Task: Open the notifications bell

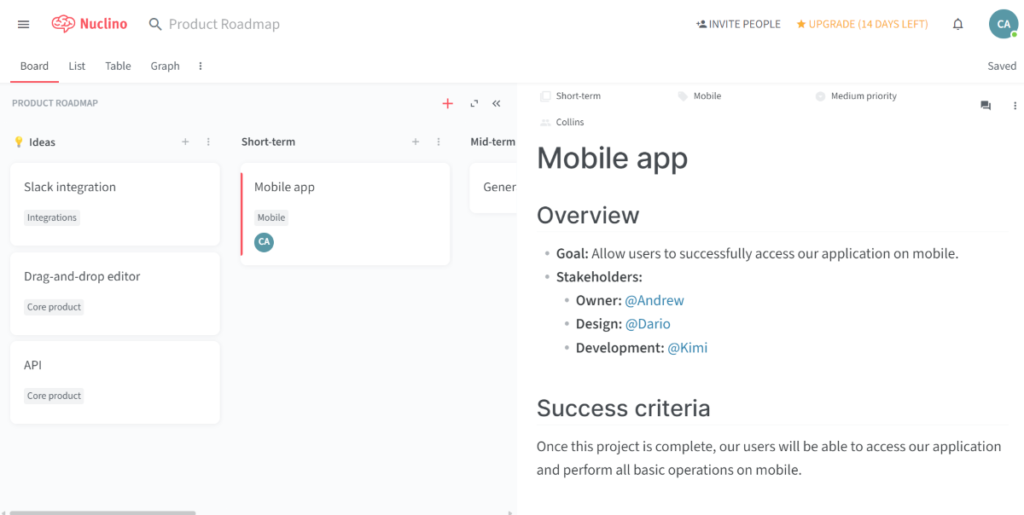Action: pyautogui.click(x=957, y=24)
